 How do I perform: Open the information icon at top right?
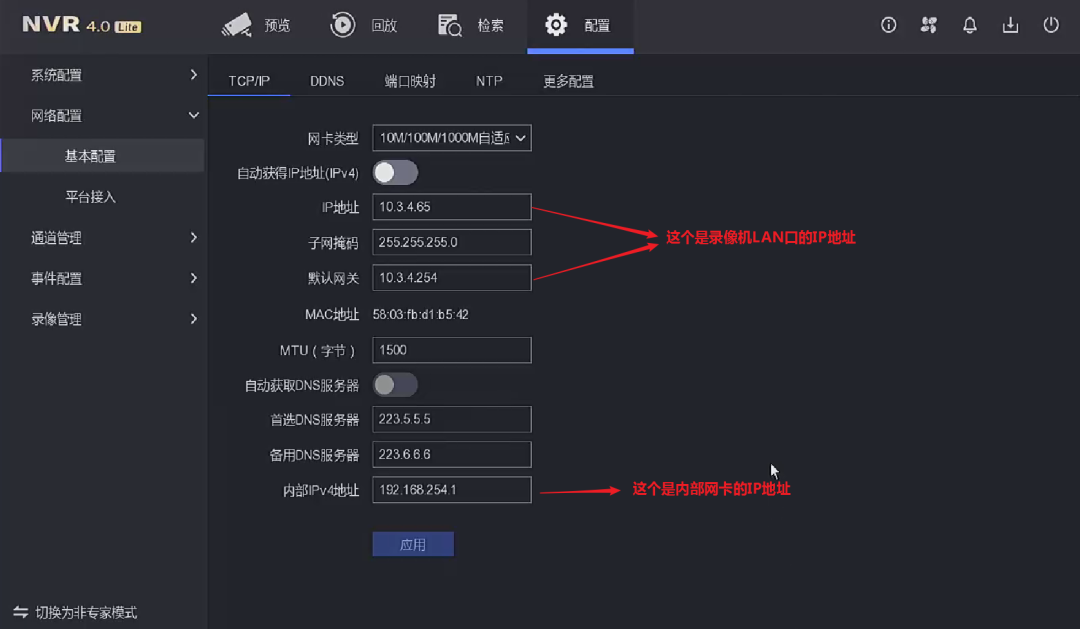(x=888, y=25)
